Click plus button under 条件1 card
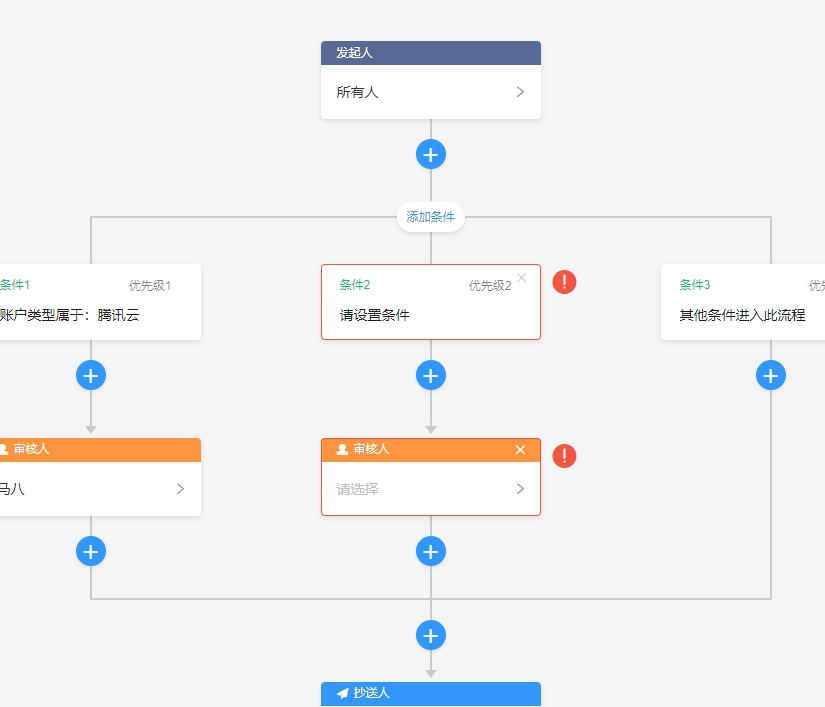825x707 pixels. click(x=91, y=376)
